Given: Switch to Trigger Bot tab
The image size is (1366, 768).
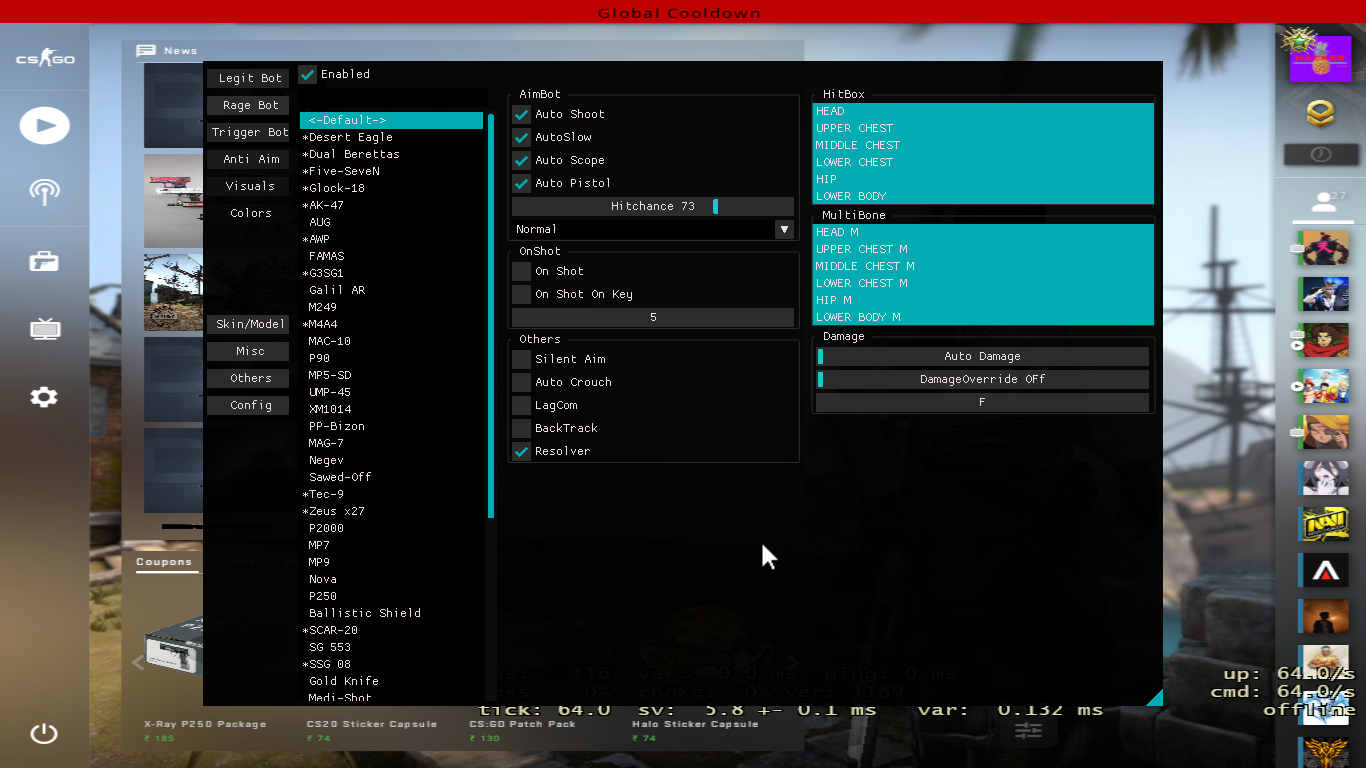Looking at the screenshot, I should [249, 132].
